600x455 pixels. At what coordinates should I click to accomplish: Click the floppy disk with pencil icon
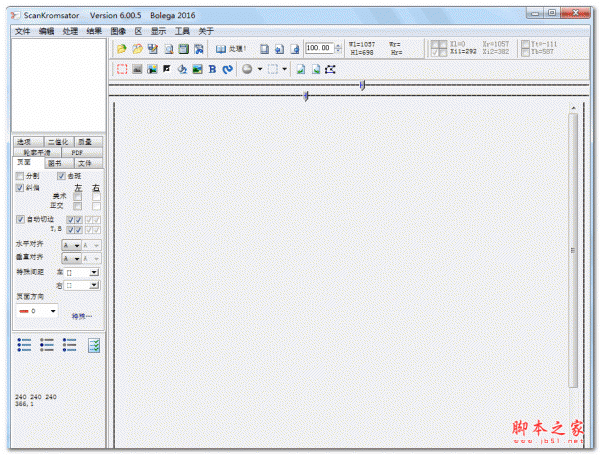pyautogui.click(x=153, y=49)
